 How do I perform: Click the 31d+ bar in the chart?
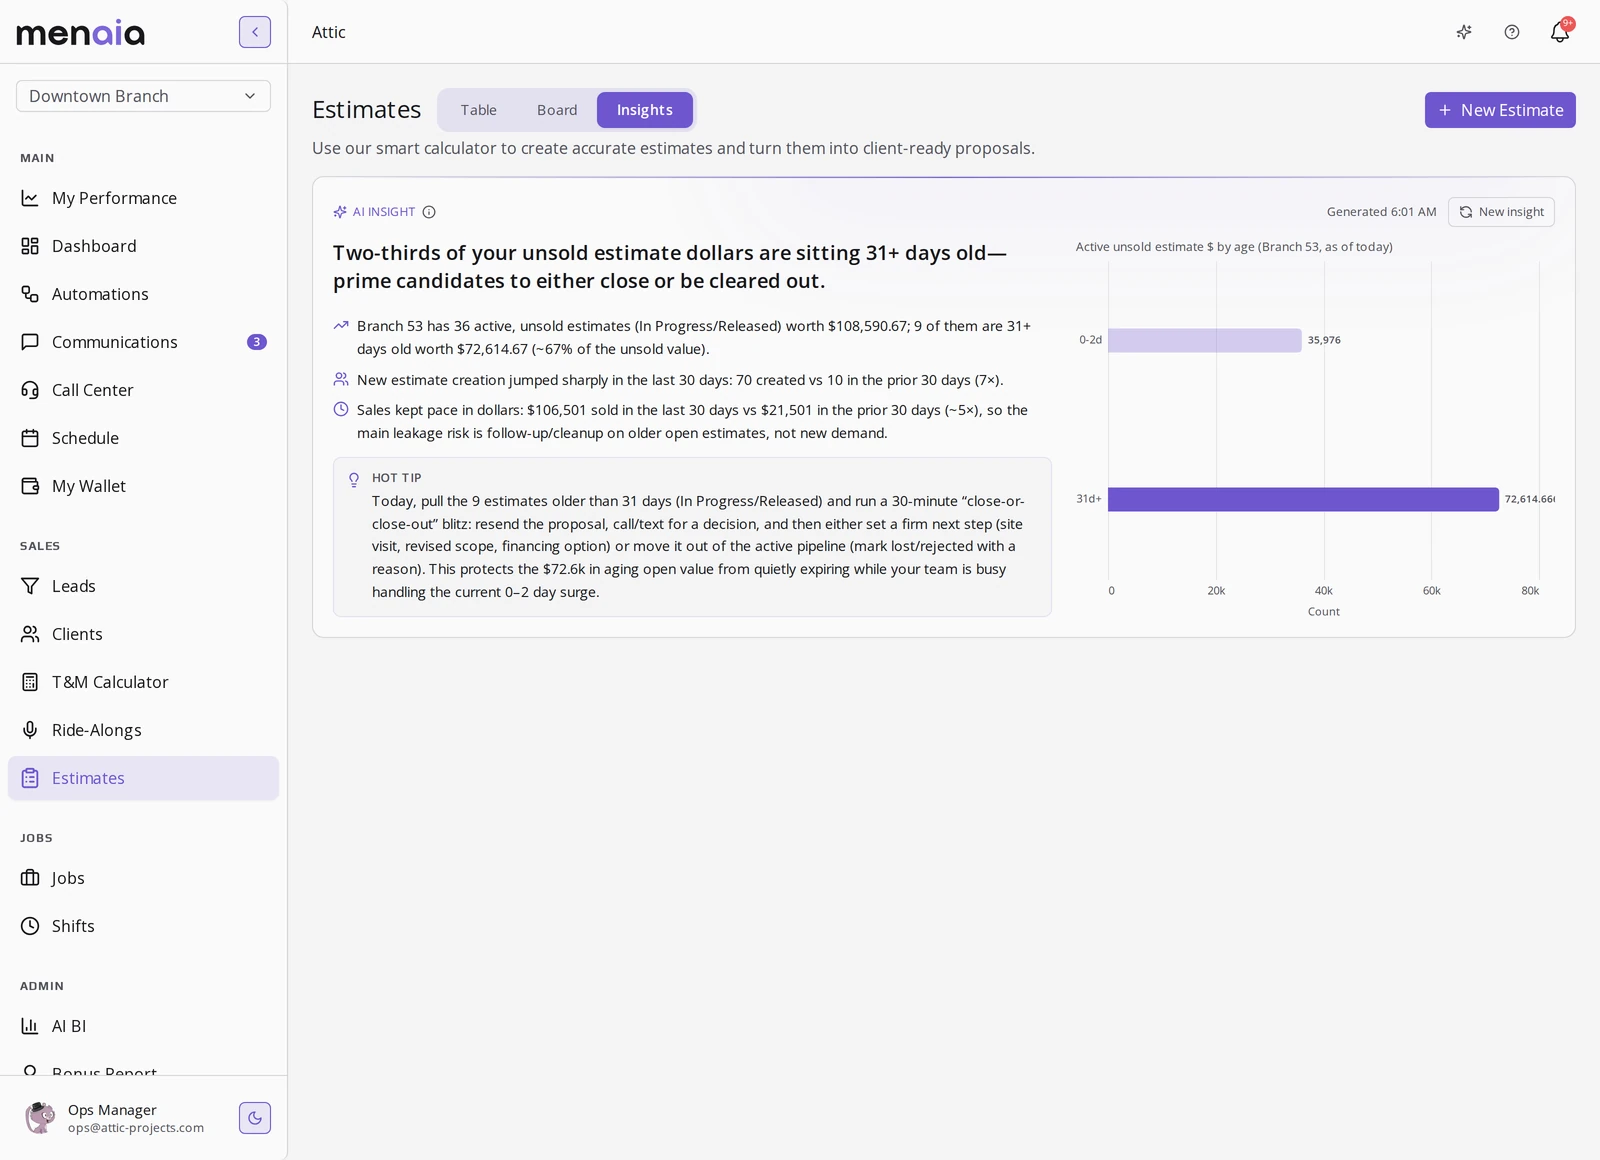pyautogui.click(x=1303, y=499)
